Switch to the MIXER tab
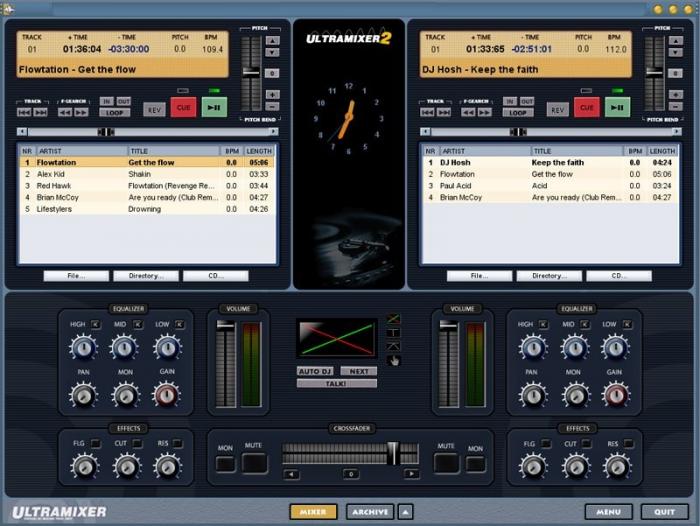This screenshot has width=700, height=526. pos(313,512)
